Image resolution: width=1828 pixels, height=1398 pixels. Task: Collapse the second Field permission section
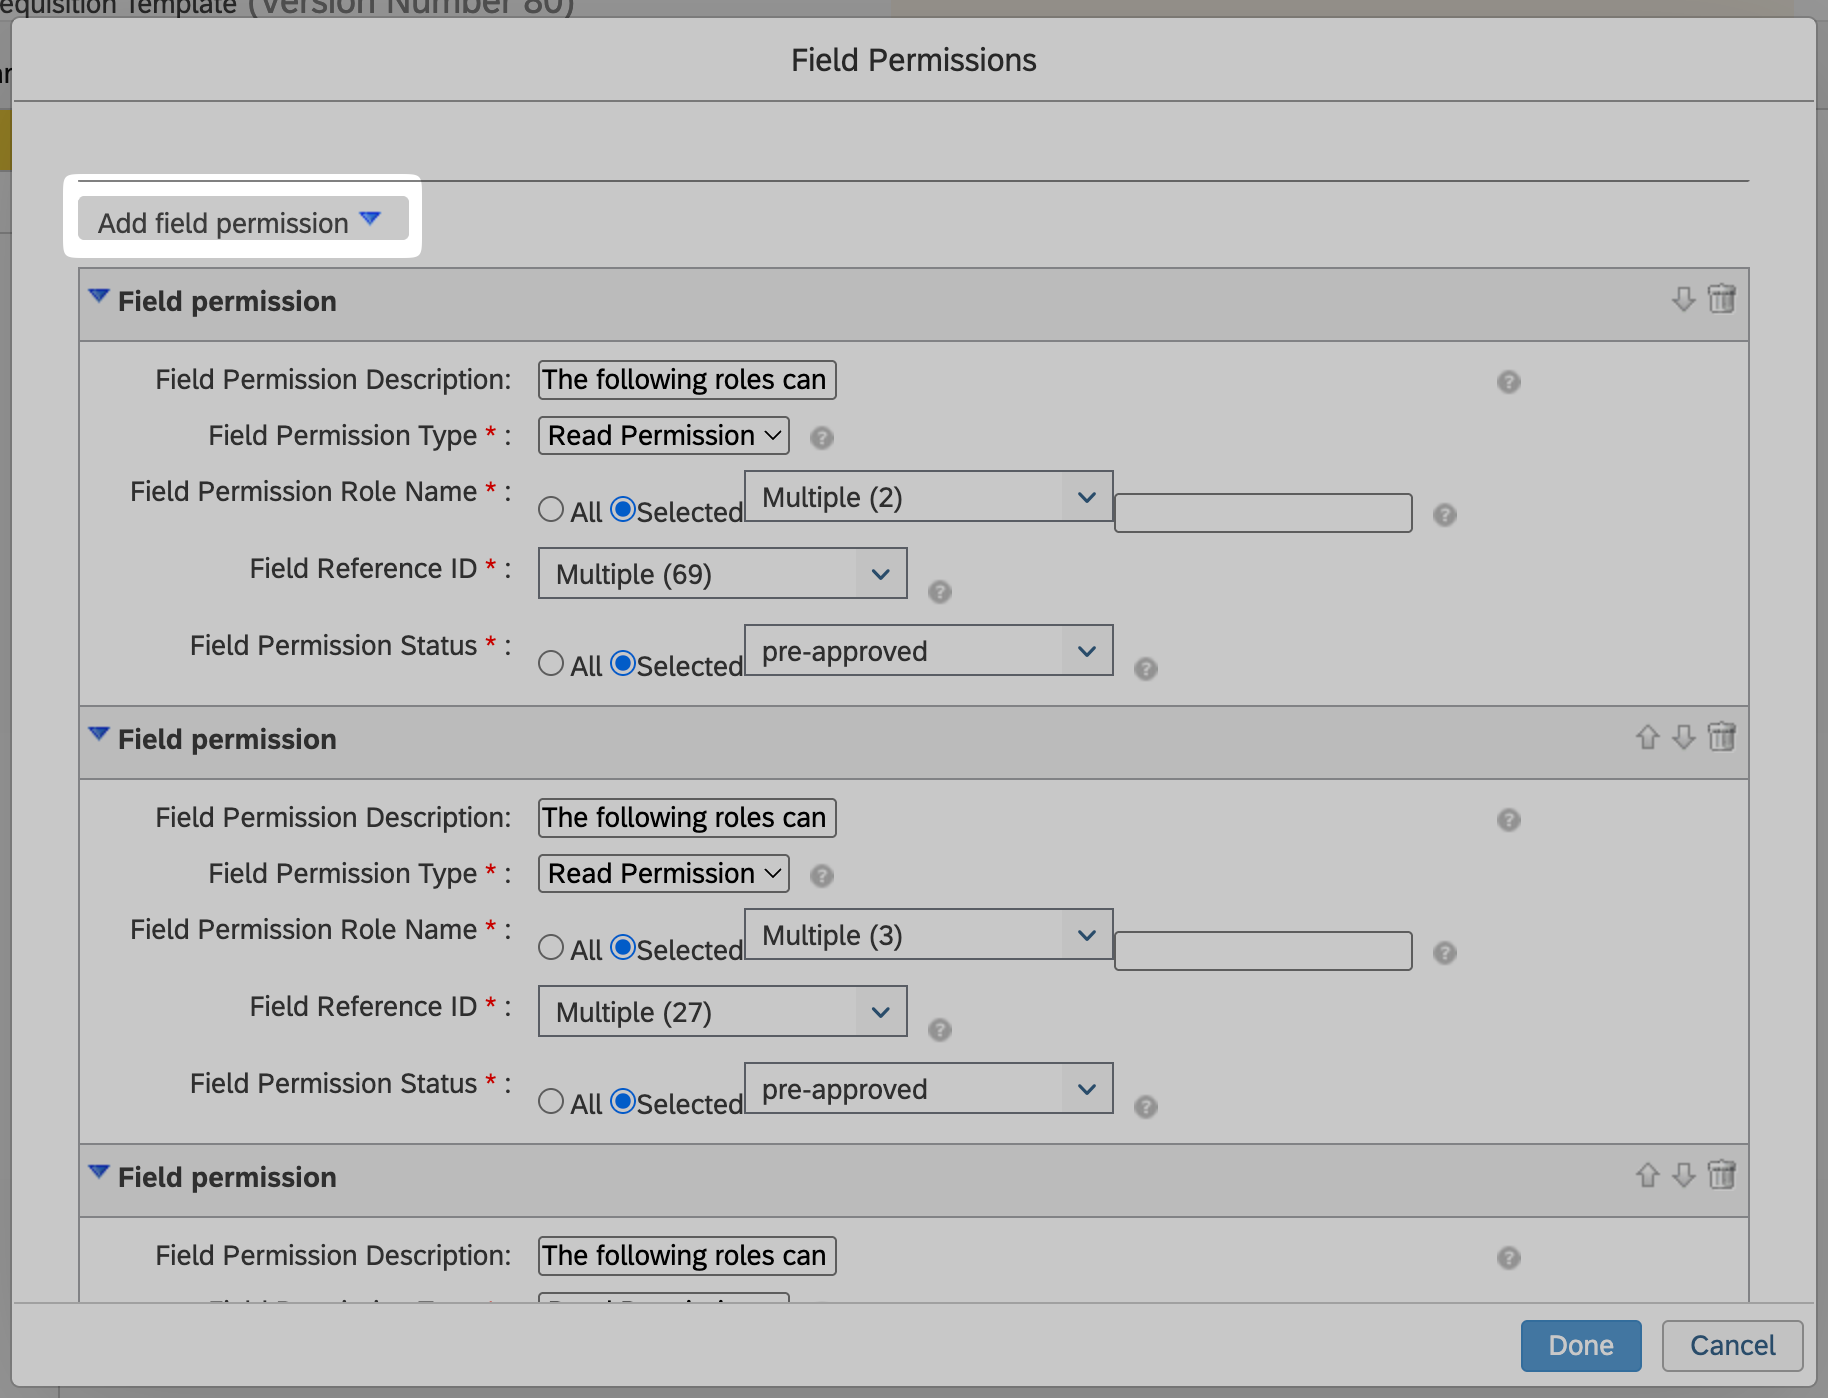[x=98, y=735]
